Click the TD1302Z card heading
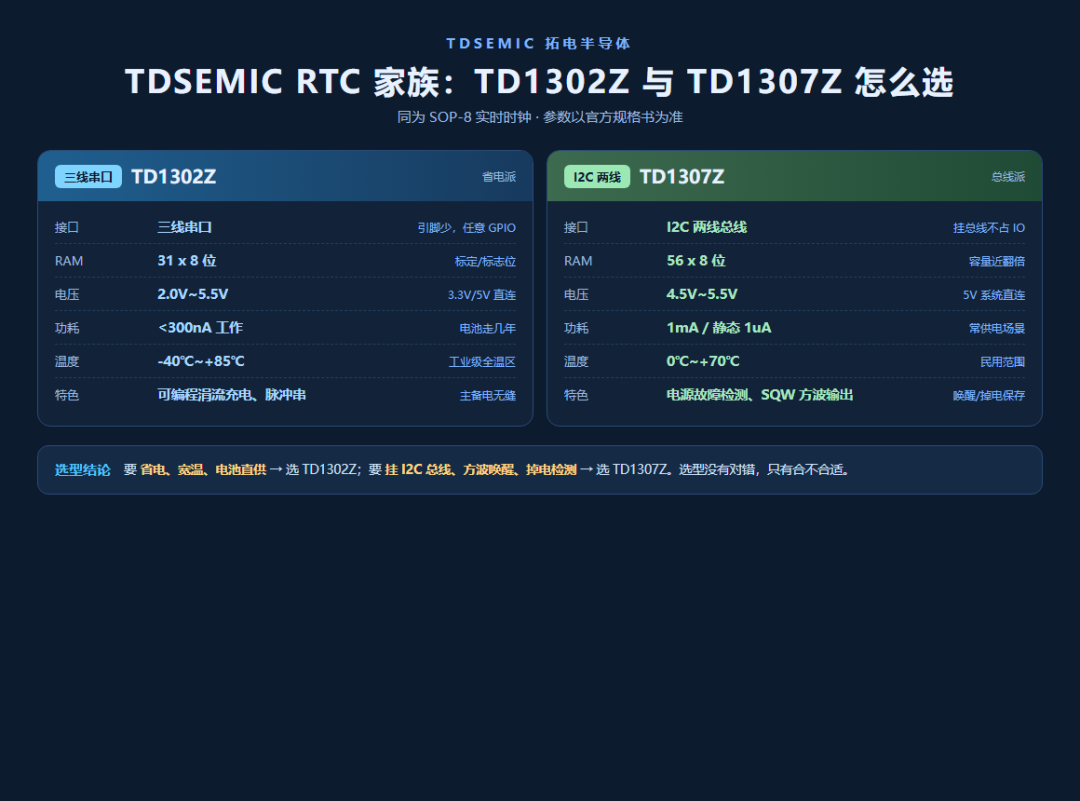Image resolution: width=1080 pixels, height=801 pixels. pyautogui.click(x=174, y=177)
